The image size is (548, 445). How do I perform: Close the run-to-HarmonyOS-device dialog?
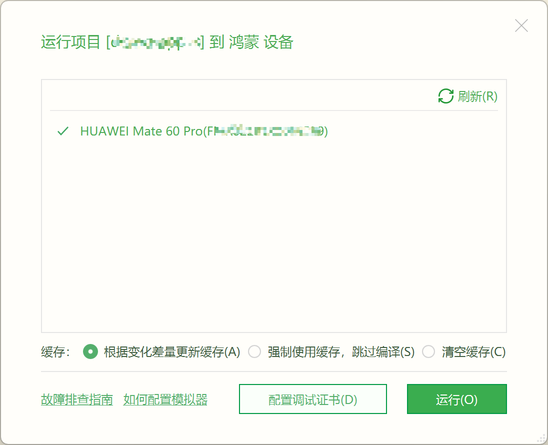pos(521,26)
